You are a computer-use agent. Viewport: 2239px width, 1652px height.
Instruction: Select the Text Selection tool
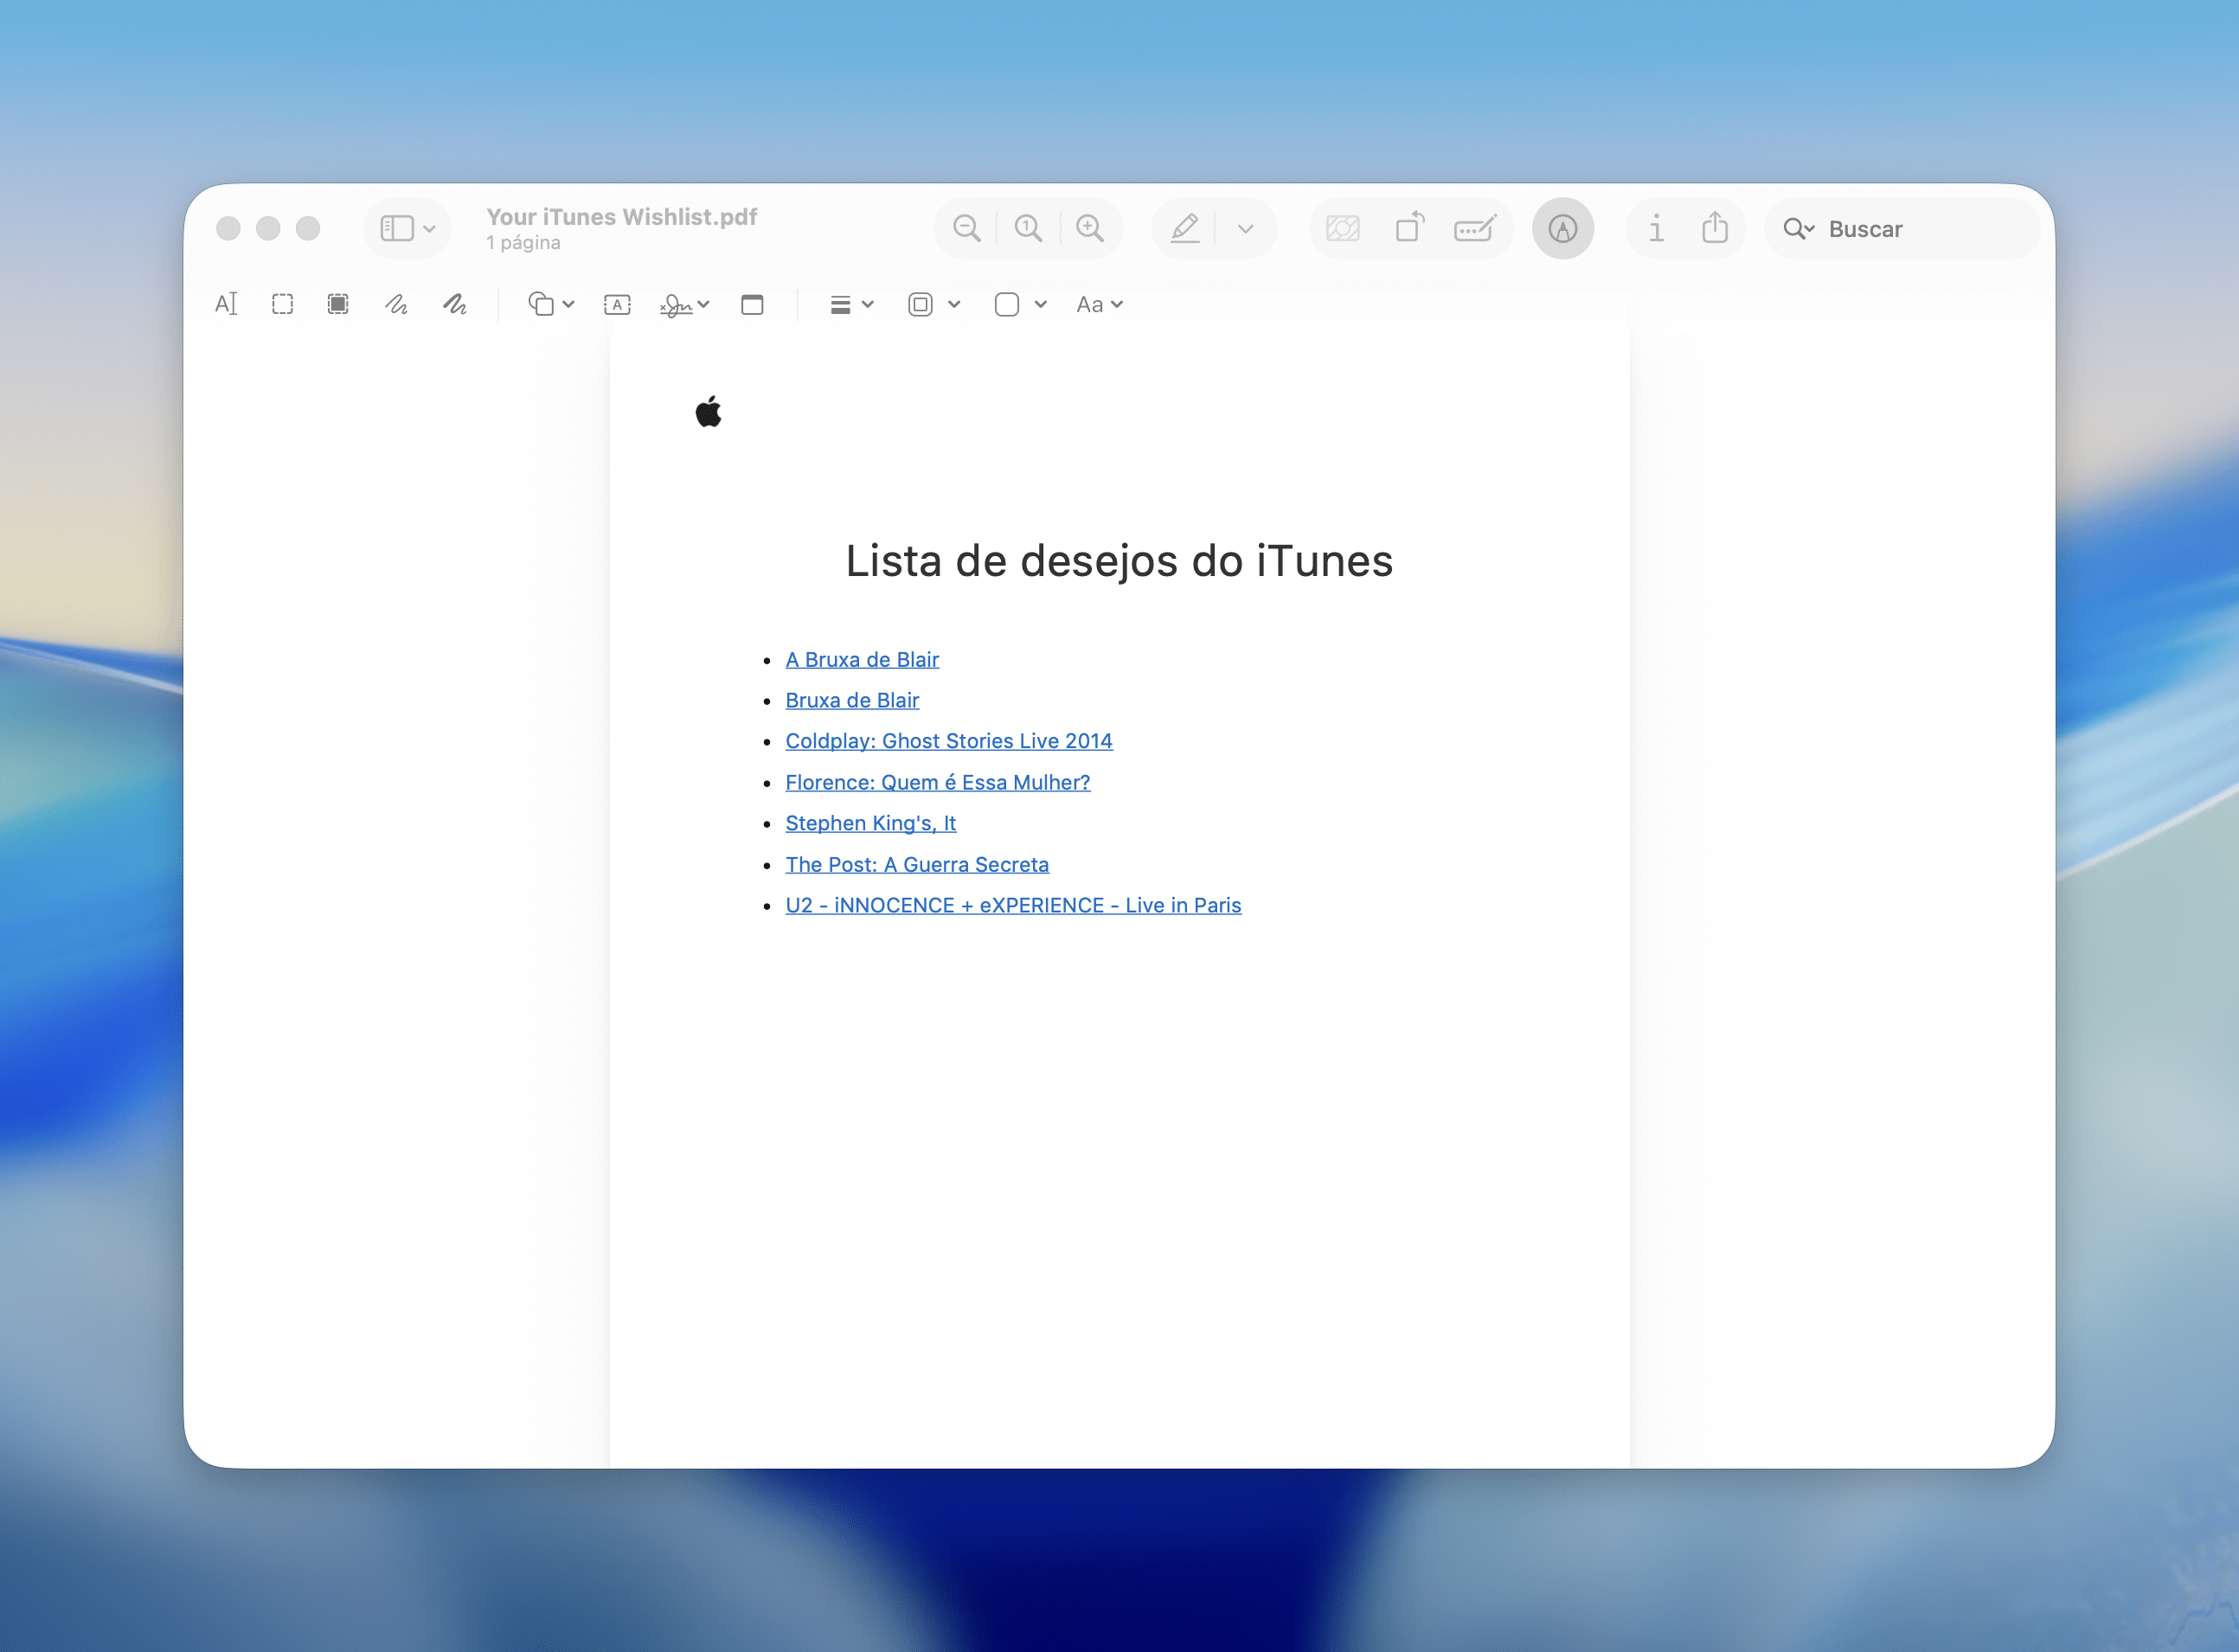226,304
